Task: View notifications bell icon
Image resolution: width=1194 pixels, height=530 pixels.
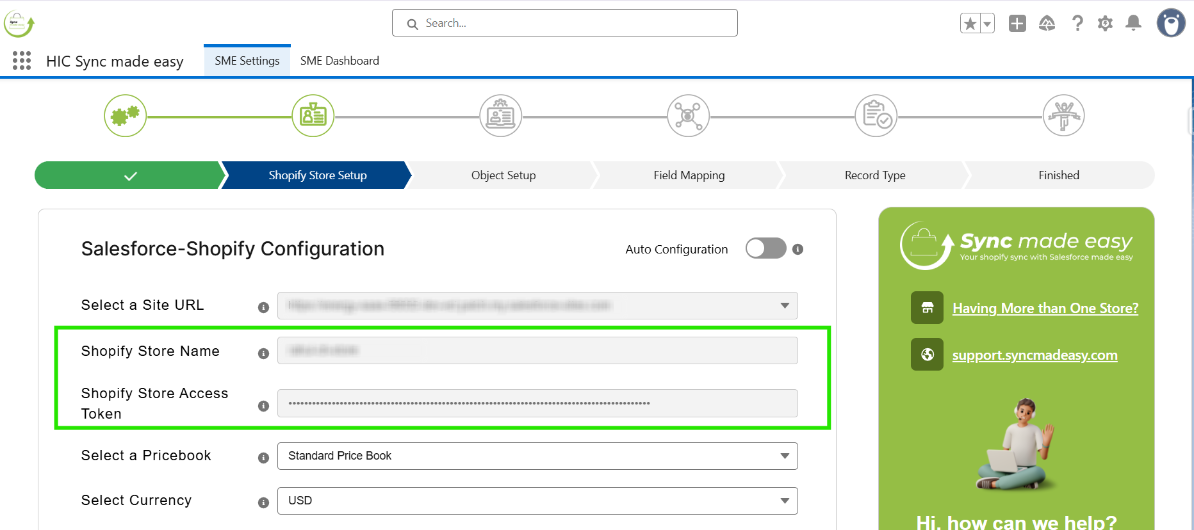Action: (1134, 24)
